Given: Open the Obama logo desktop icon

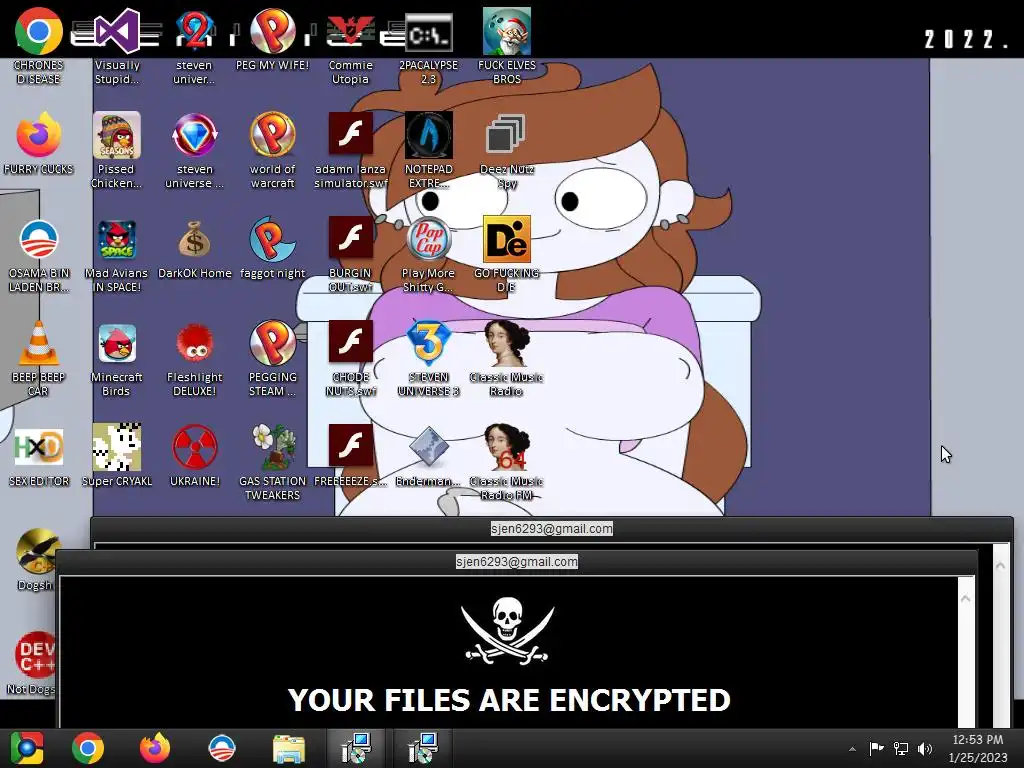Looking at the screenshot, I should click(x=39, y=240).
